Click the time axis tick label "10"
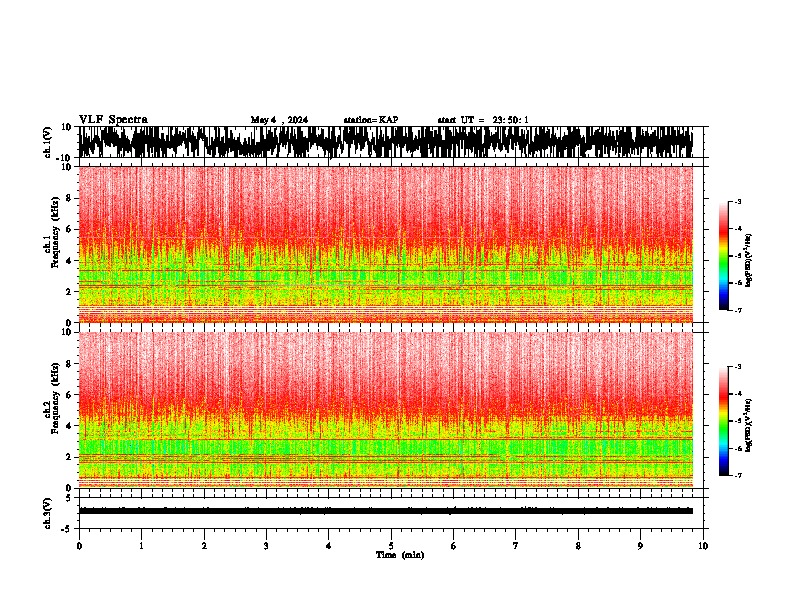This screenshot has height=612, width=792. 703,546
